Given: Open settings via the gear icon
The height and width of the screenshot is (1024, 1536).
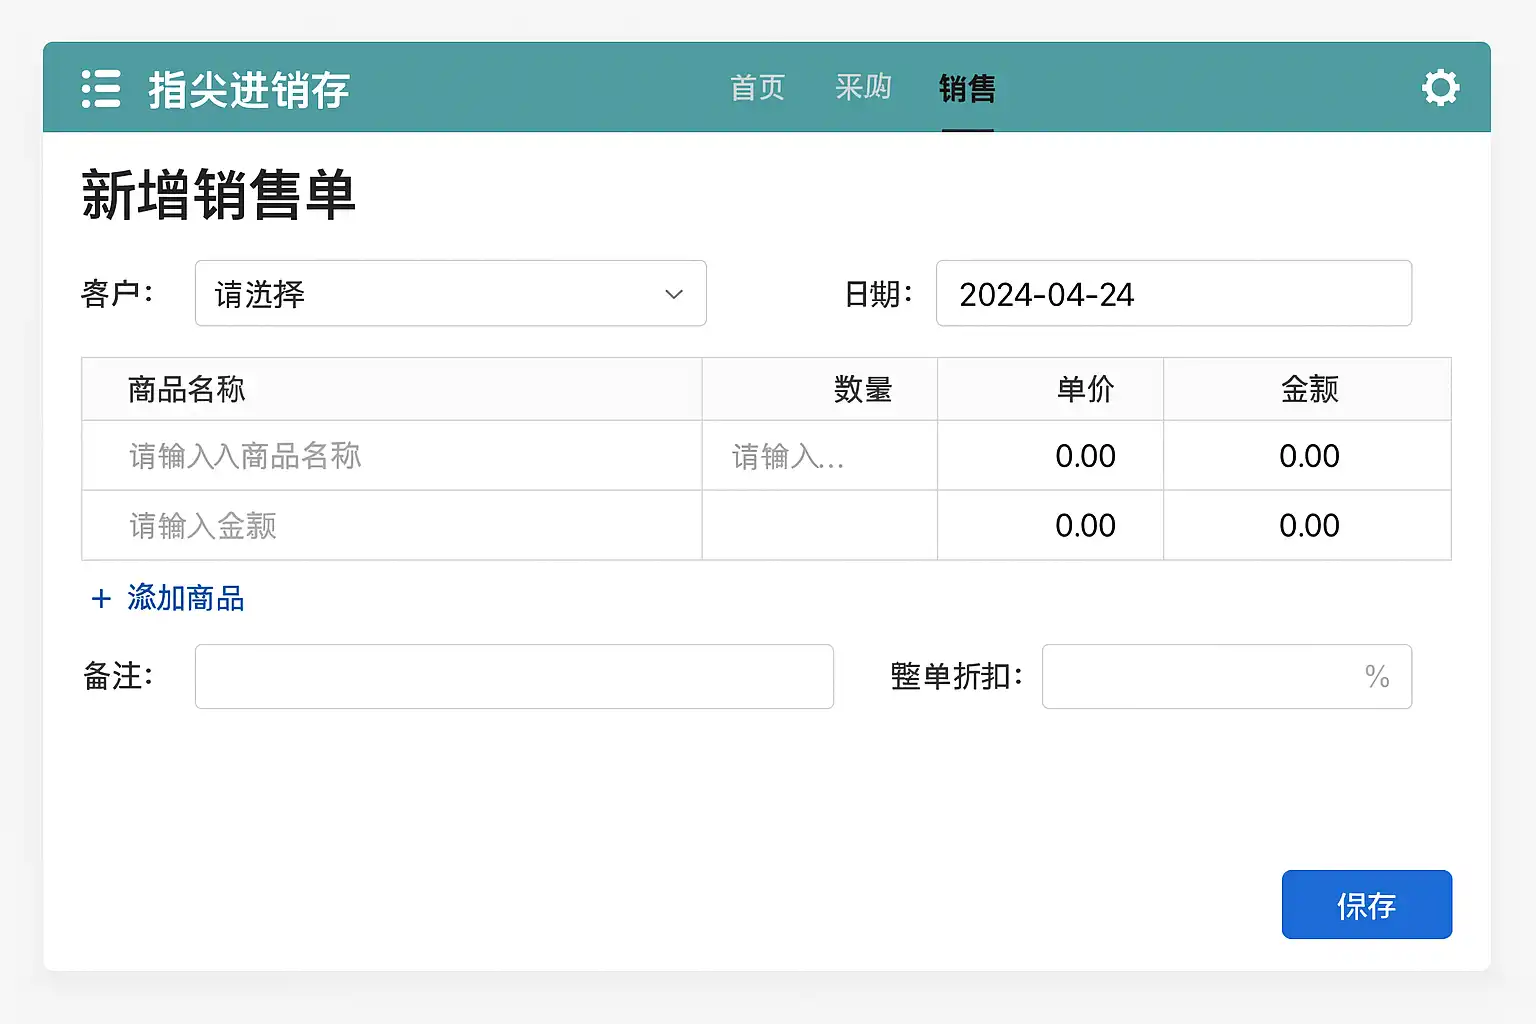Looking at the screenshot, I should [x=1440, y=88].
